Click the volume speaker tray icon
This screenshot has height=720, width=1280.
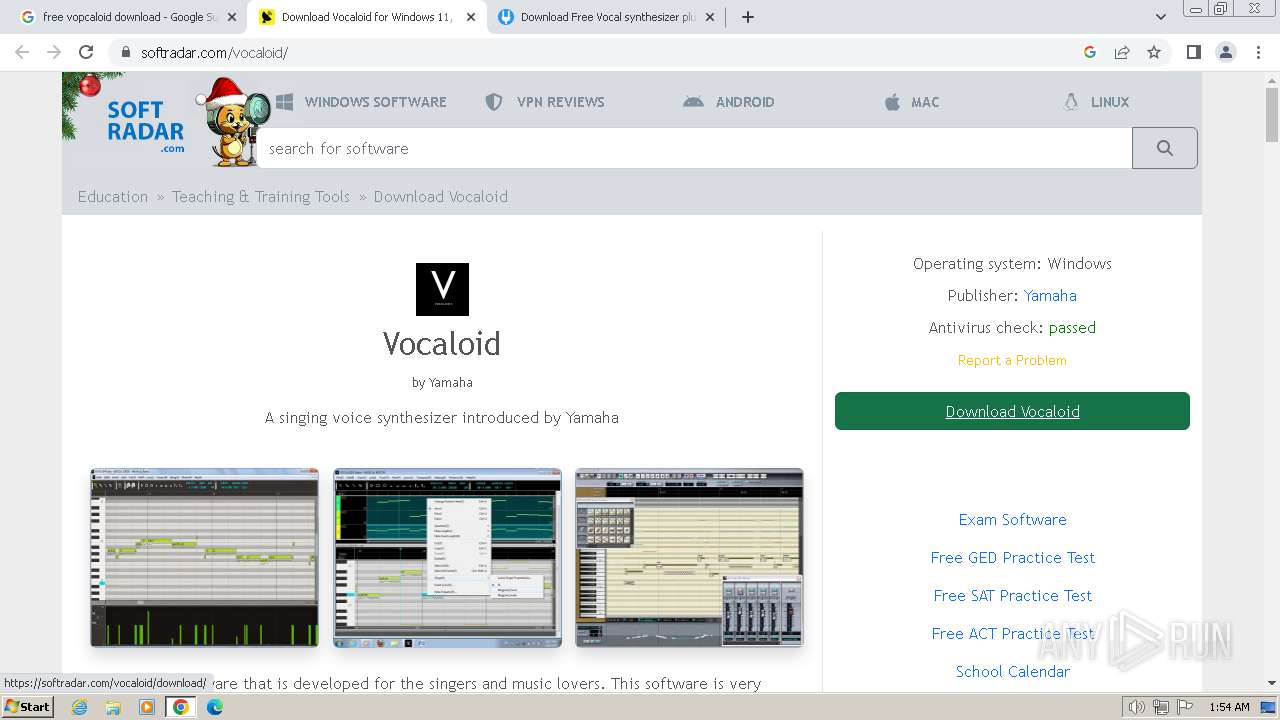pyautogui.click(x=1136, y=707)
